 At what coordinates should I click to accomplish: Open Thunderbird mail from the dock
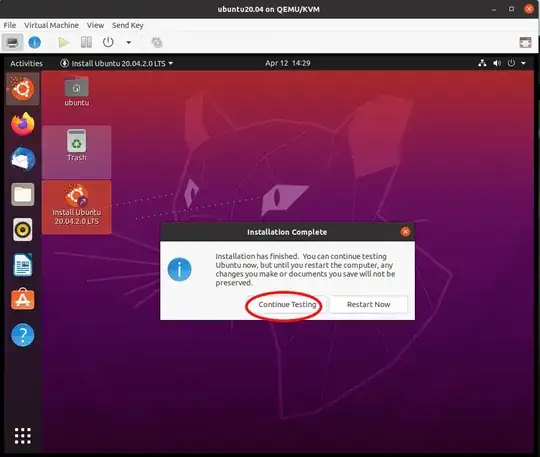23,159
